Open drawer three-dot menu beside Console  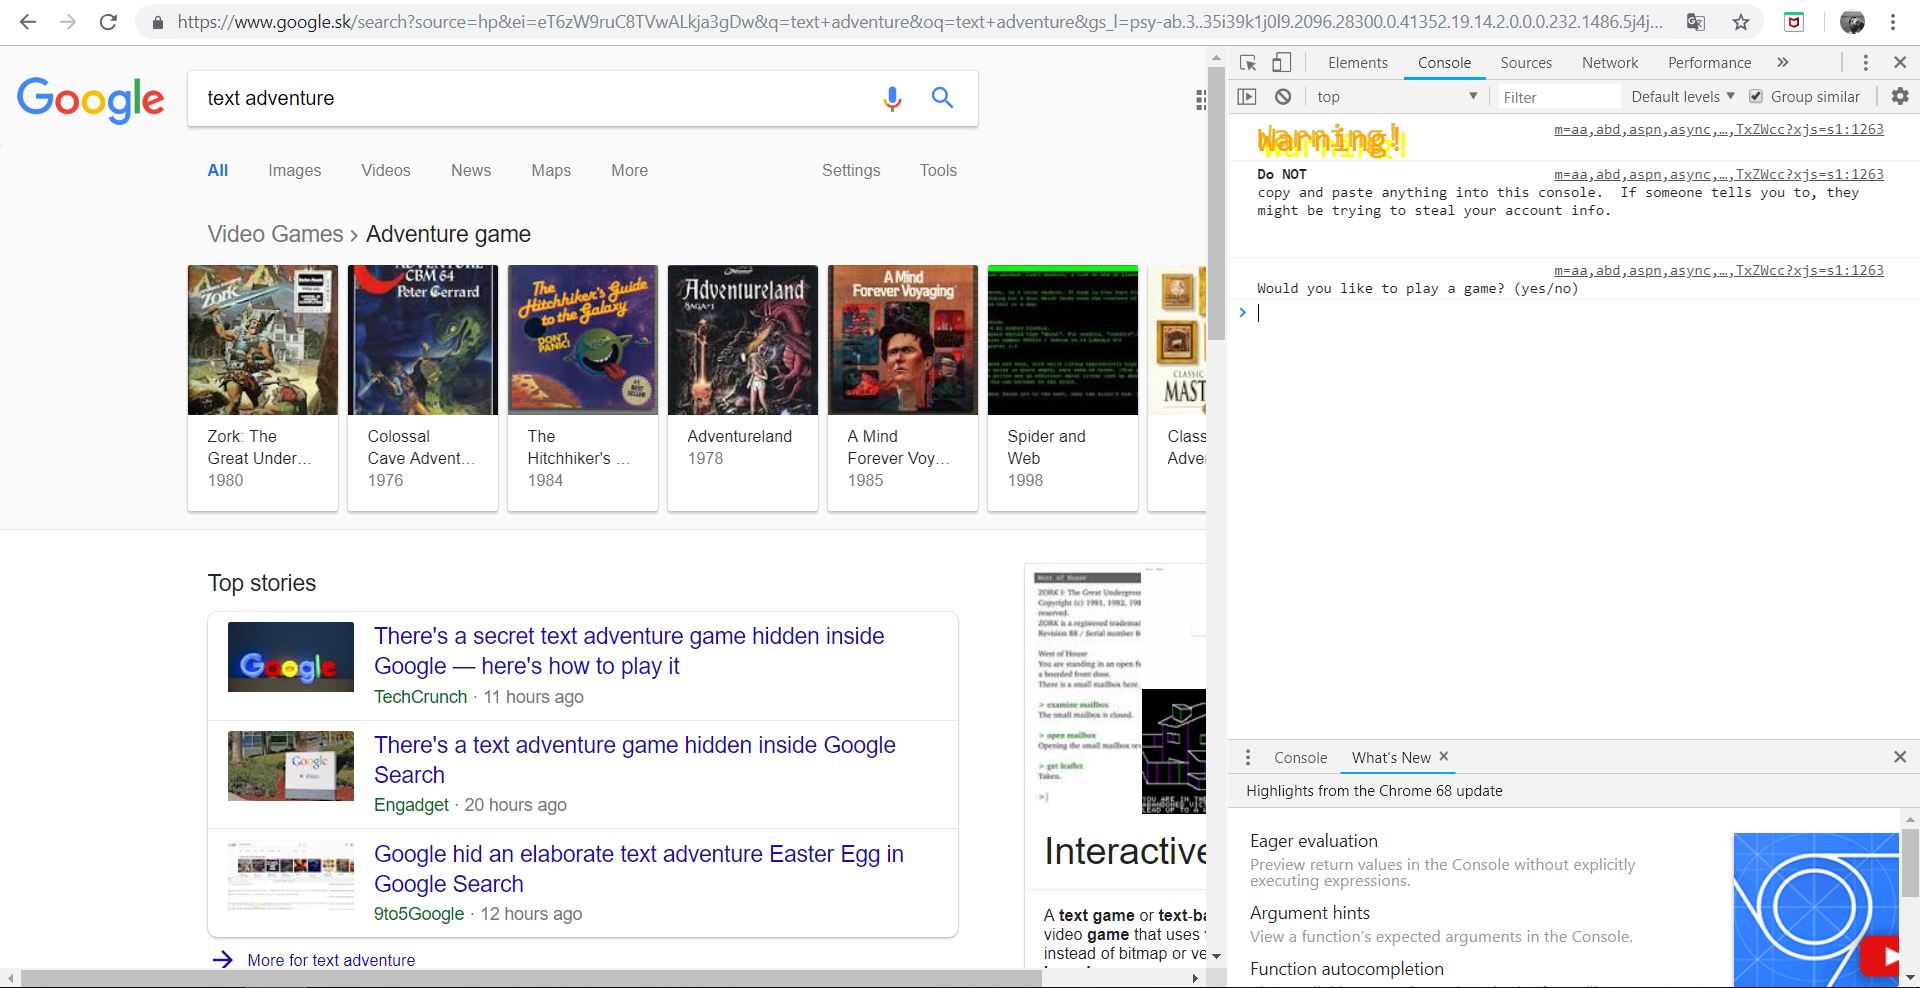pos(1247,758)
